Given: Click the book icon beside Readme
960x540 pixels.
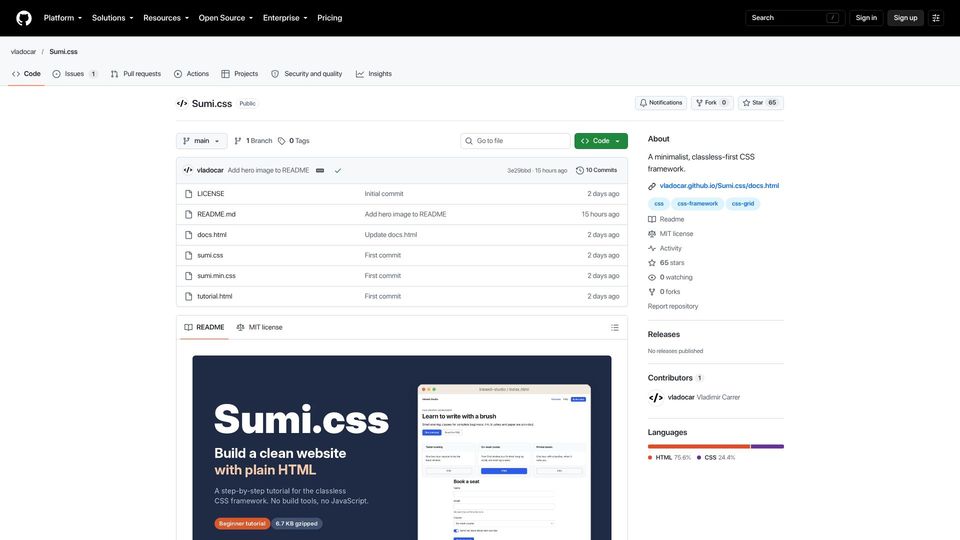Looking at the screenshot, I should point(652,219).
